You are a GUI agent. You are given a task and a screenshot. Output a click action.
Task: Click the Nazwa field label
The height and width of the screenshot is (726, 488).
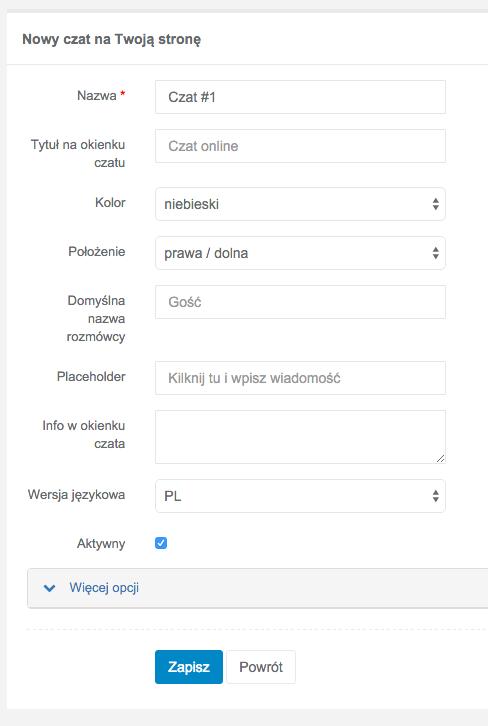[x=97, y=95]
